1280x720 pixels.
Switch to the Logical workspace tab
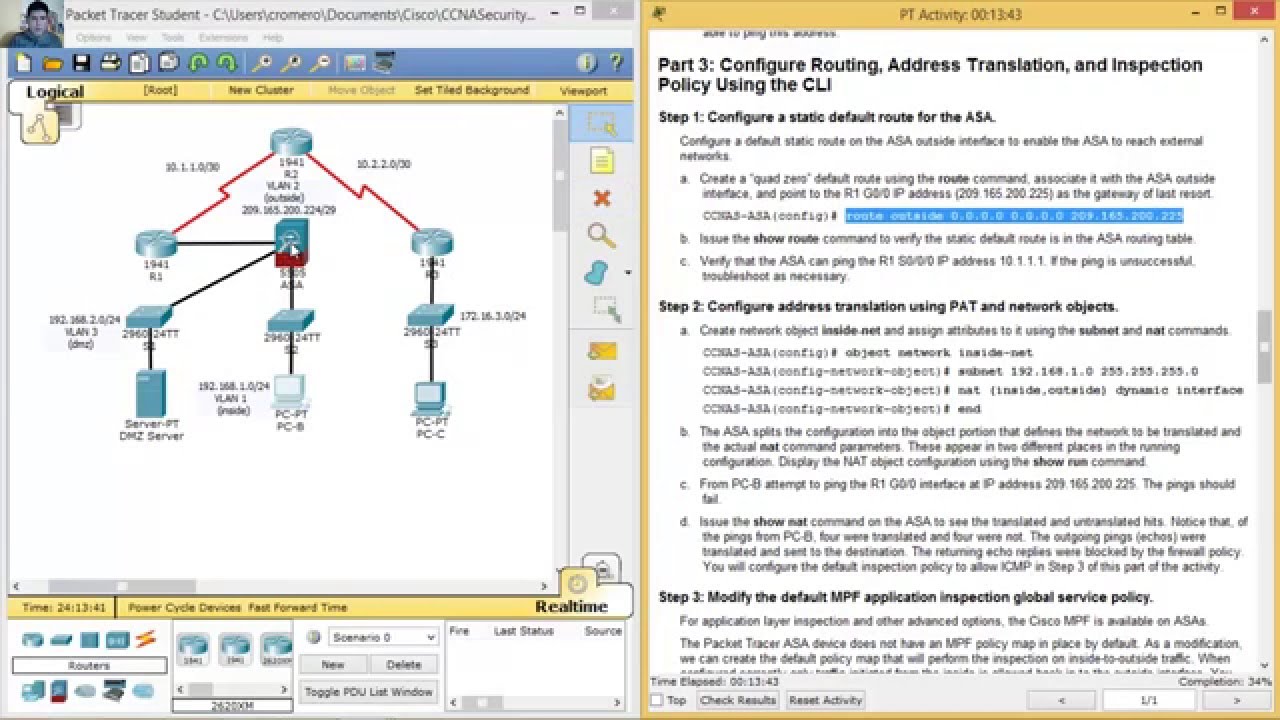[x=55, y=92]
